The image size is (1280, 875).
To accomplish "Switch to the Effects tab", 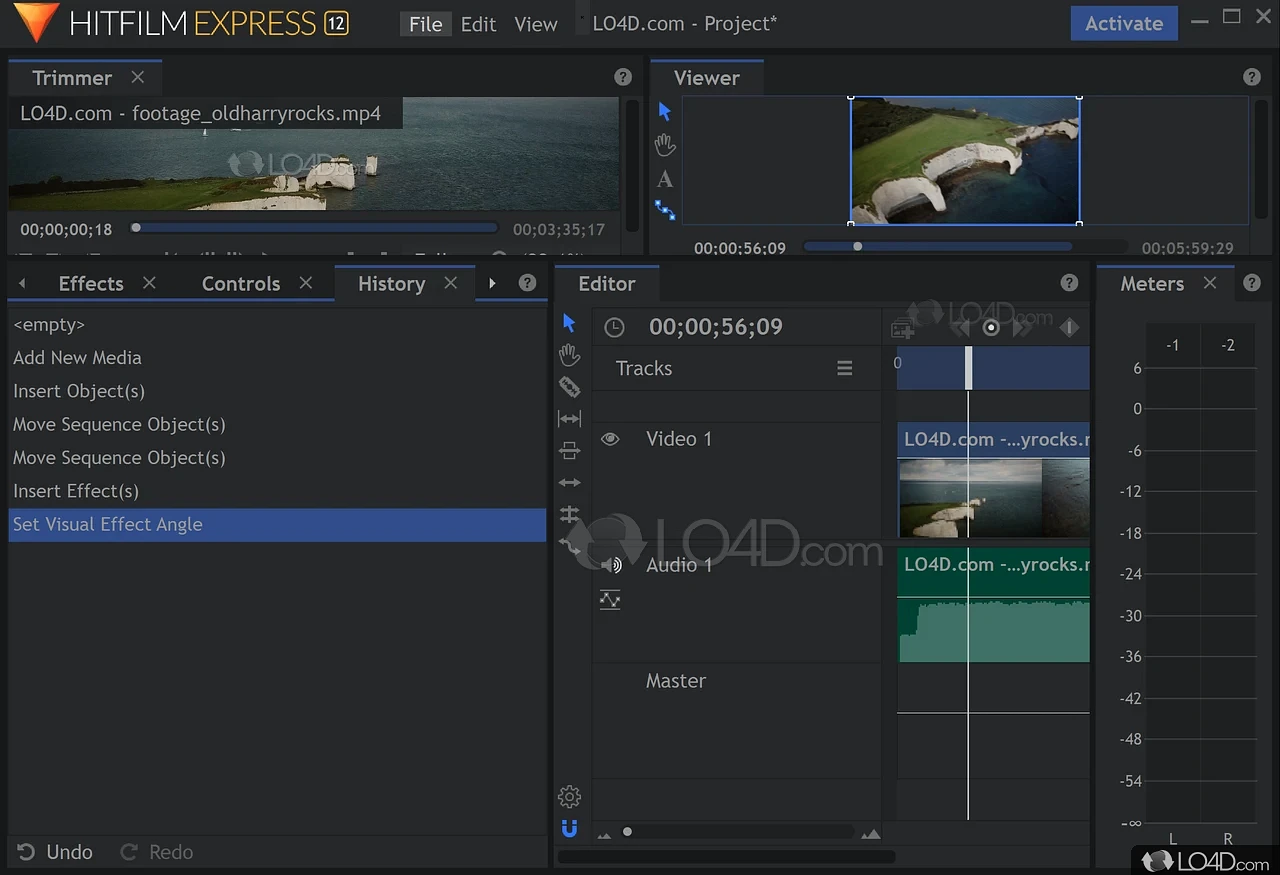I will coord(91,283).
